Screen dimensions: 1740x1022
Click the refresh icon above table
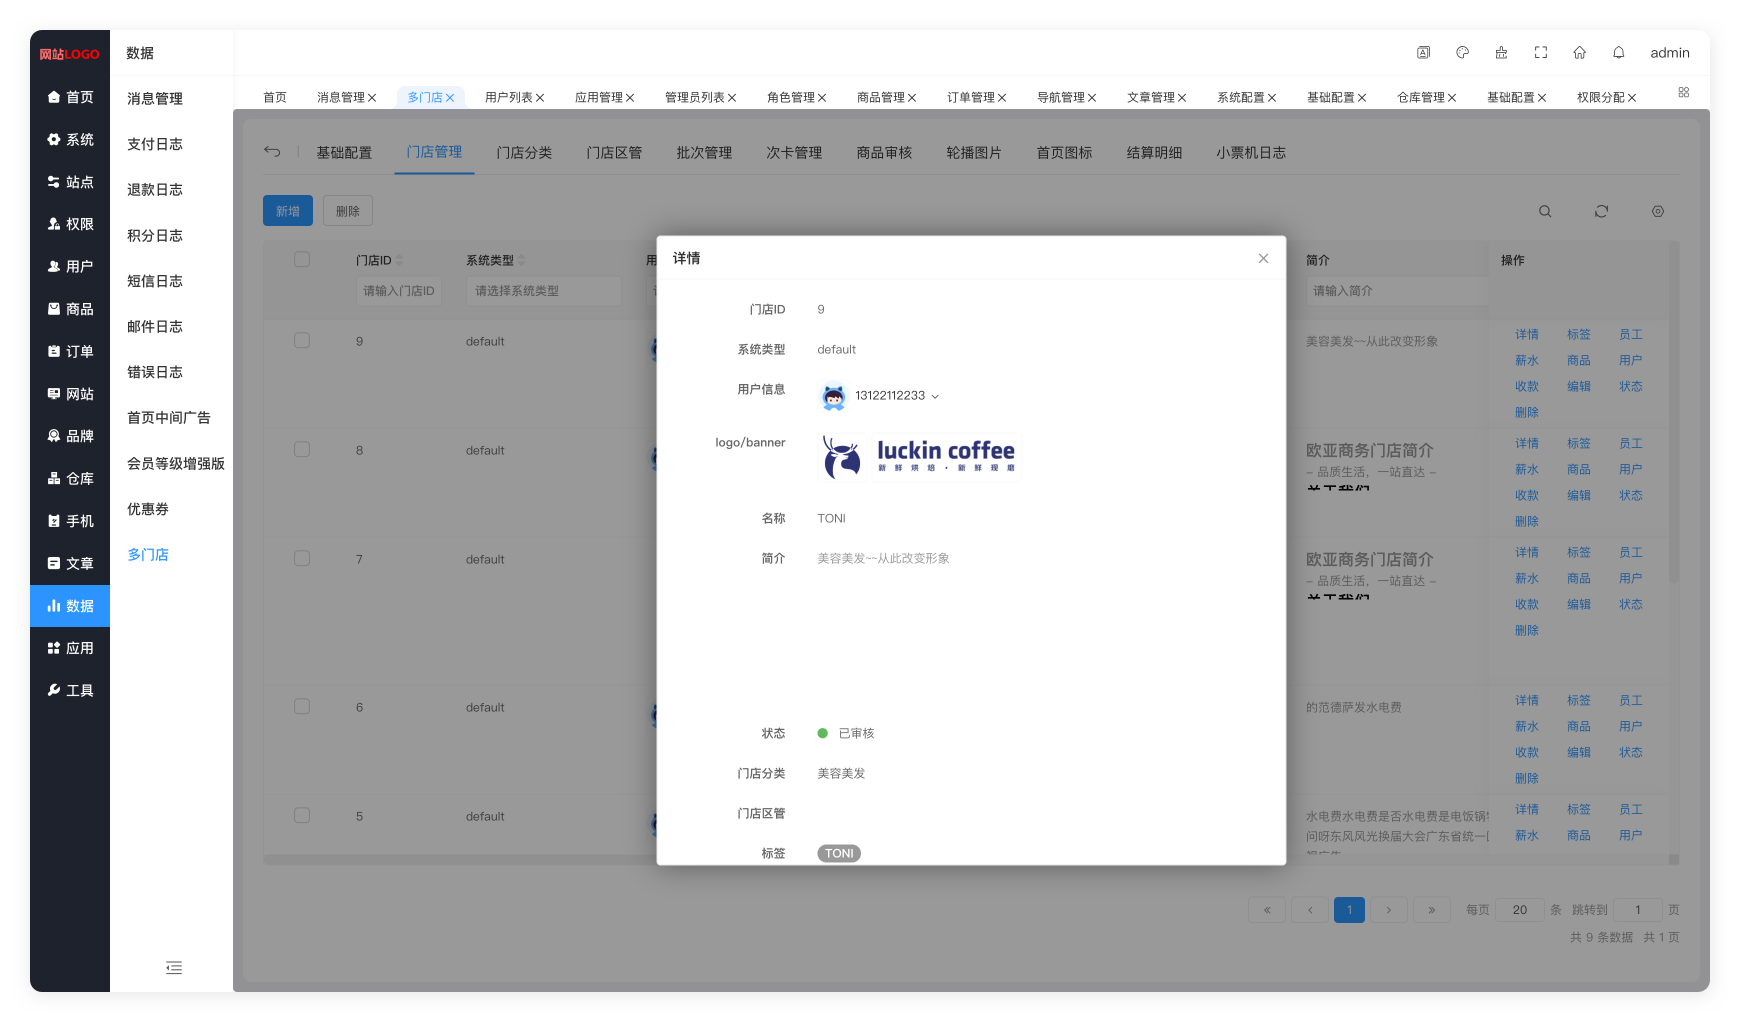coord(1601,212)
